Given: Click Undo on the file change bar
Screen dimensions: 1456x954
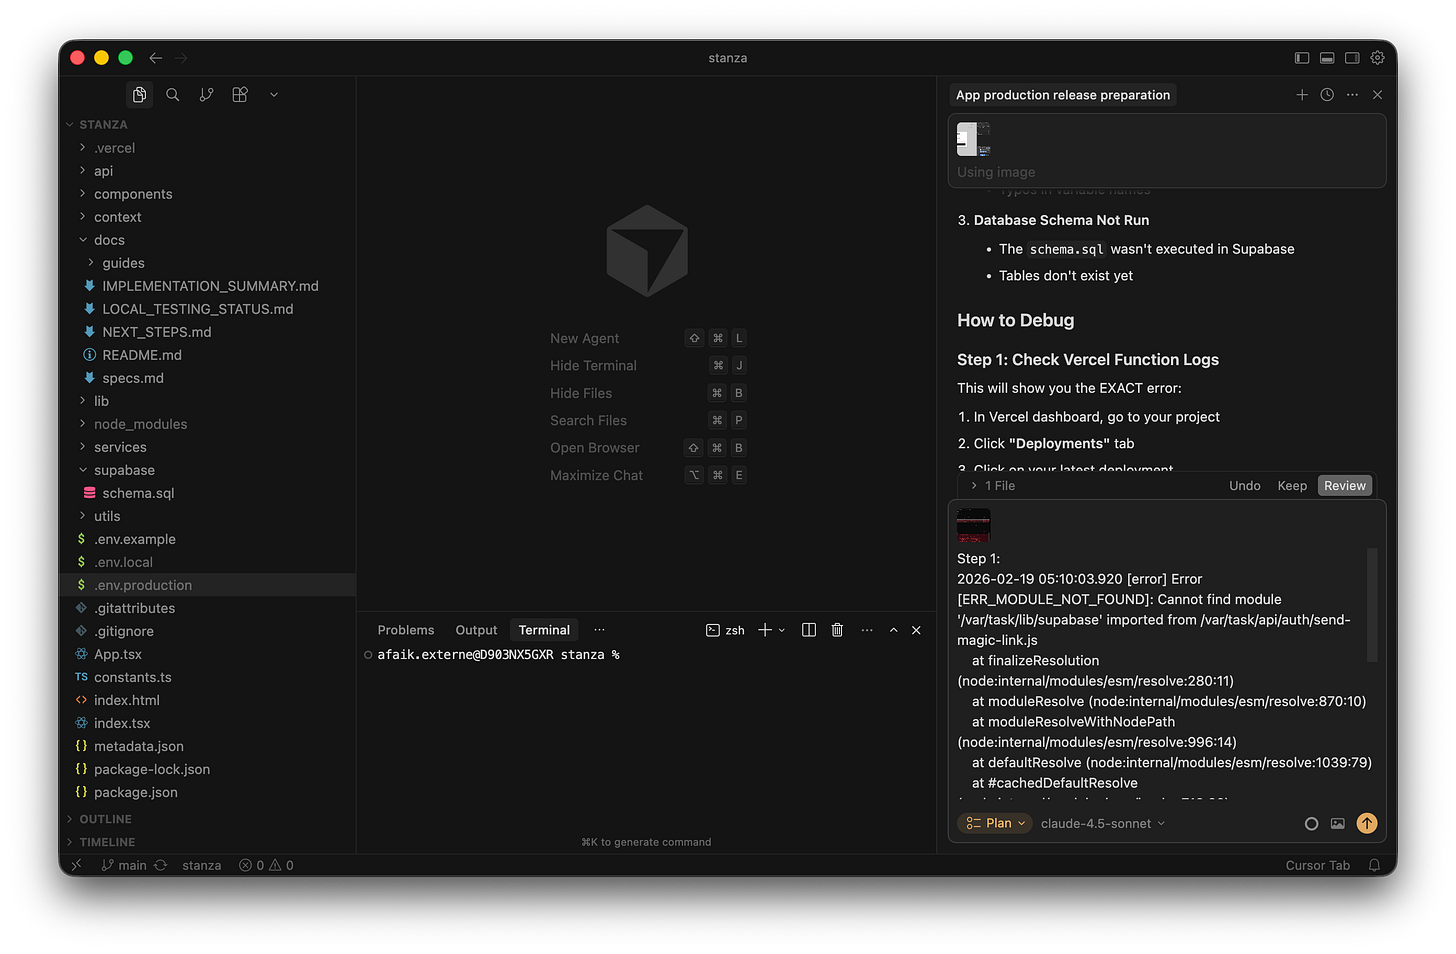Looking at the screenshot, I should (1244, 485).
